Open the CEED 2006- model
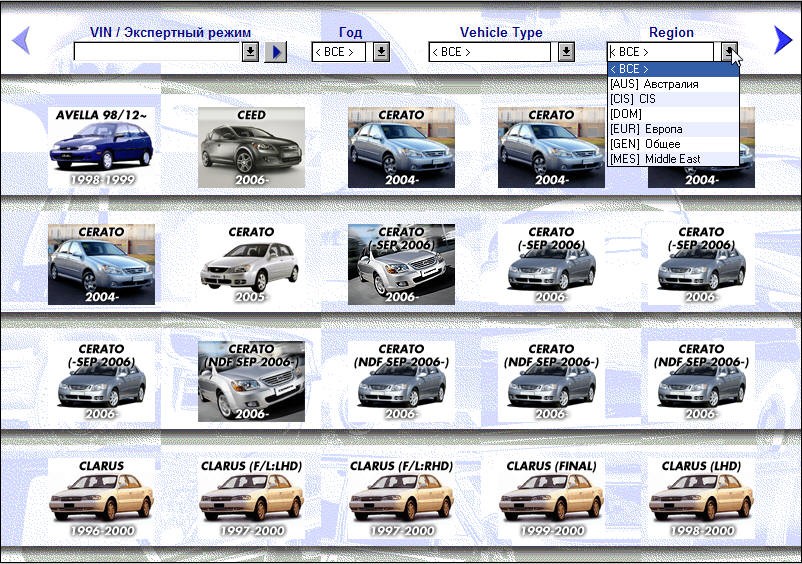The height and width of the screenshot is (564, 802). (251, 147)
